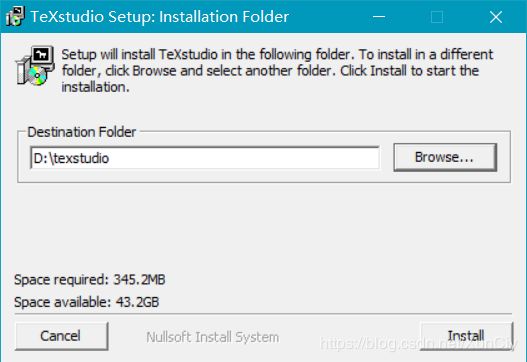Click empty area below Destination Folder box
The width and height of the screenshot is (527, 362).
[x=264, y=227]
